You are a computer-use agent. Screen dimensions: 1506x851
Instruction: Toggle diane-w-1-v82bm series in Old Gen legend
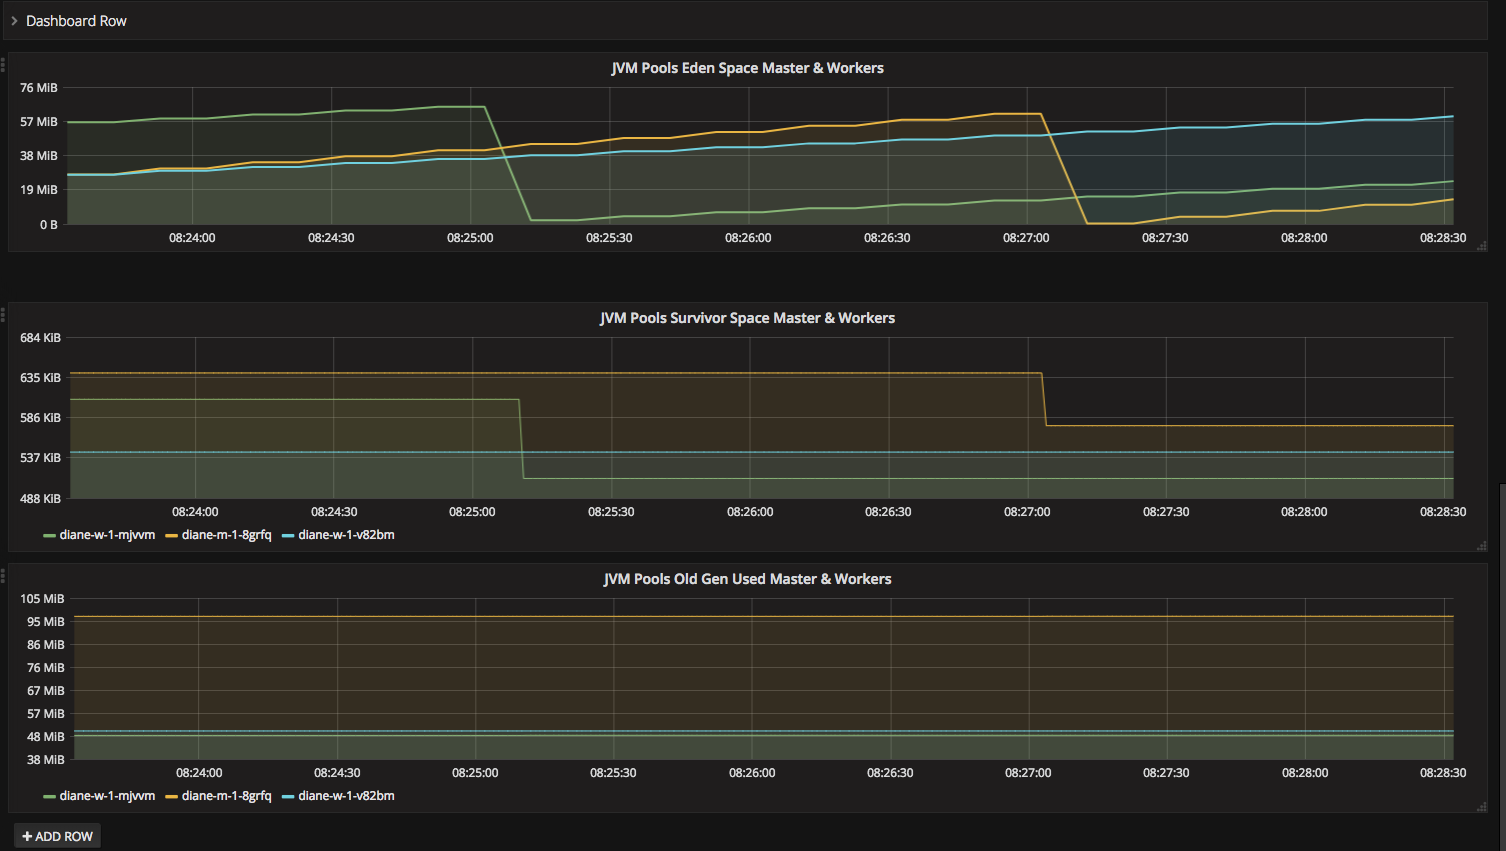click(346, 796)
